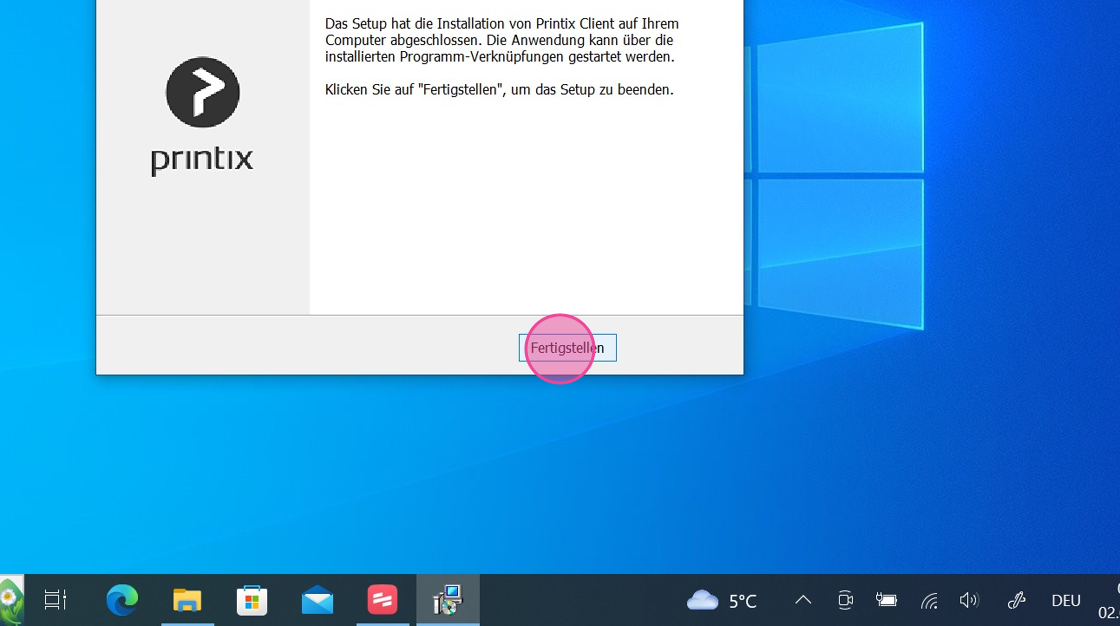Open the red app icon on the taskbar
This screenshot has width=1120, height=626.
[x=382, y=600]
